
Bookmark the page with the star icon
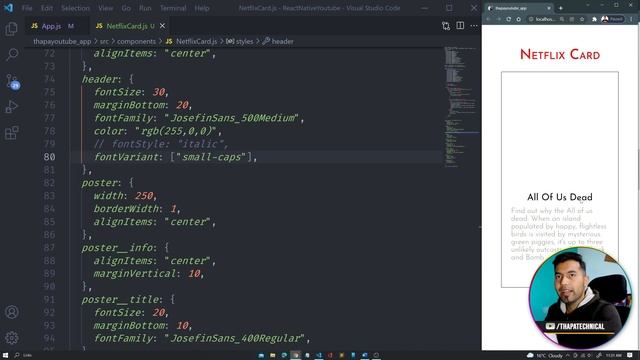pos(582,19)
